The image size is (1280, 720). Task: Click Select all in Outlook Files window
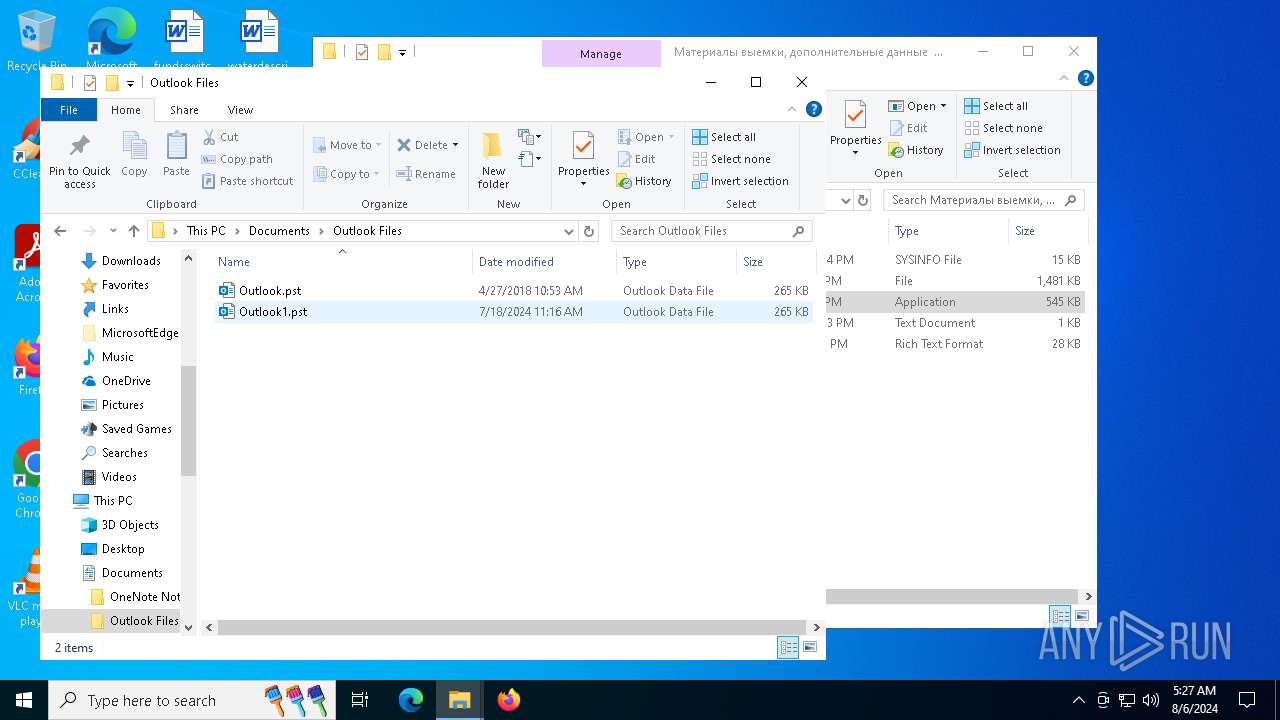(724, 137)
